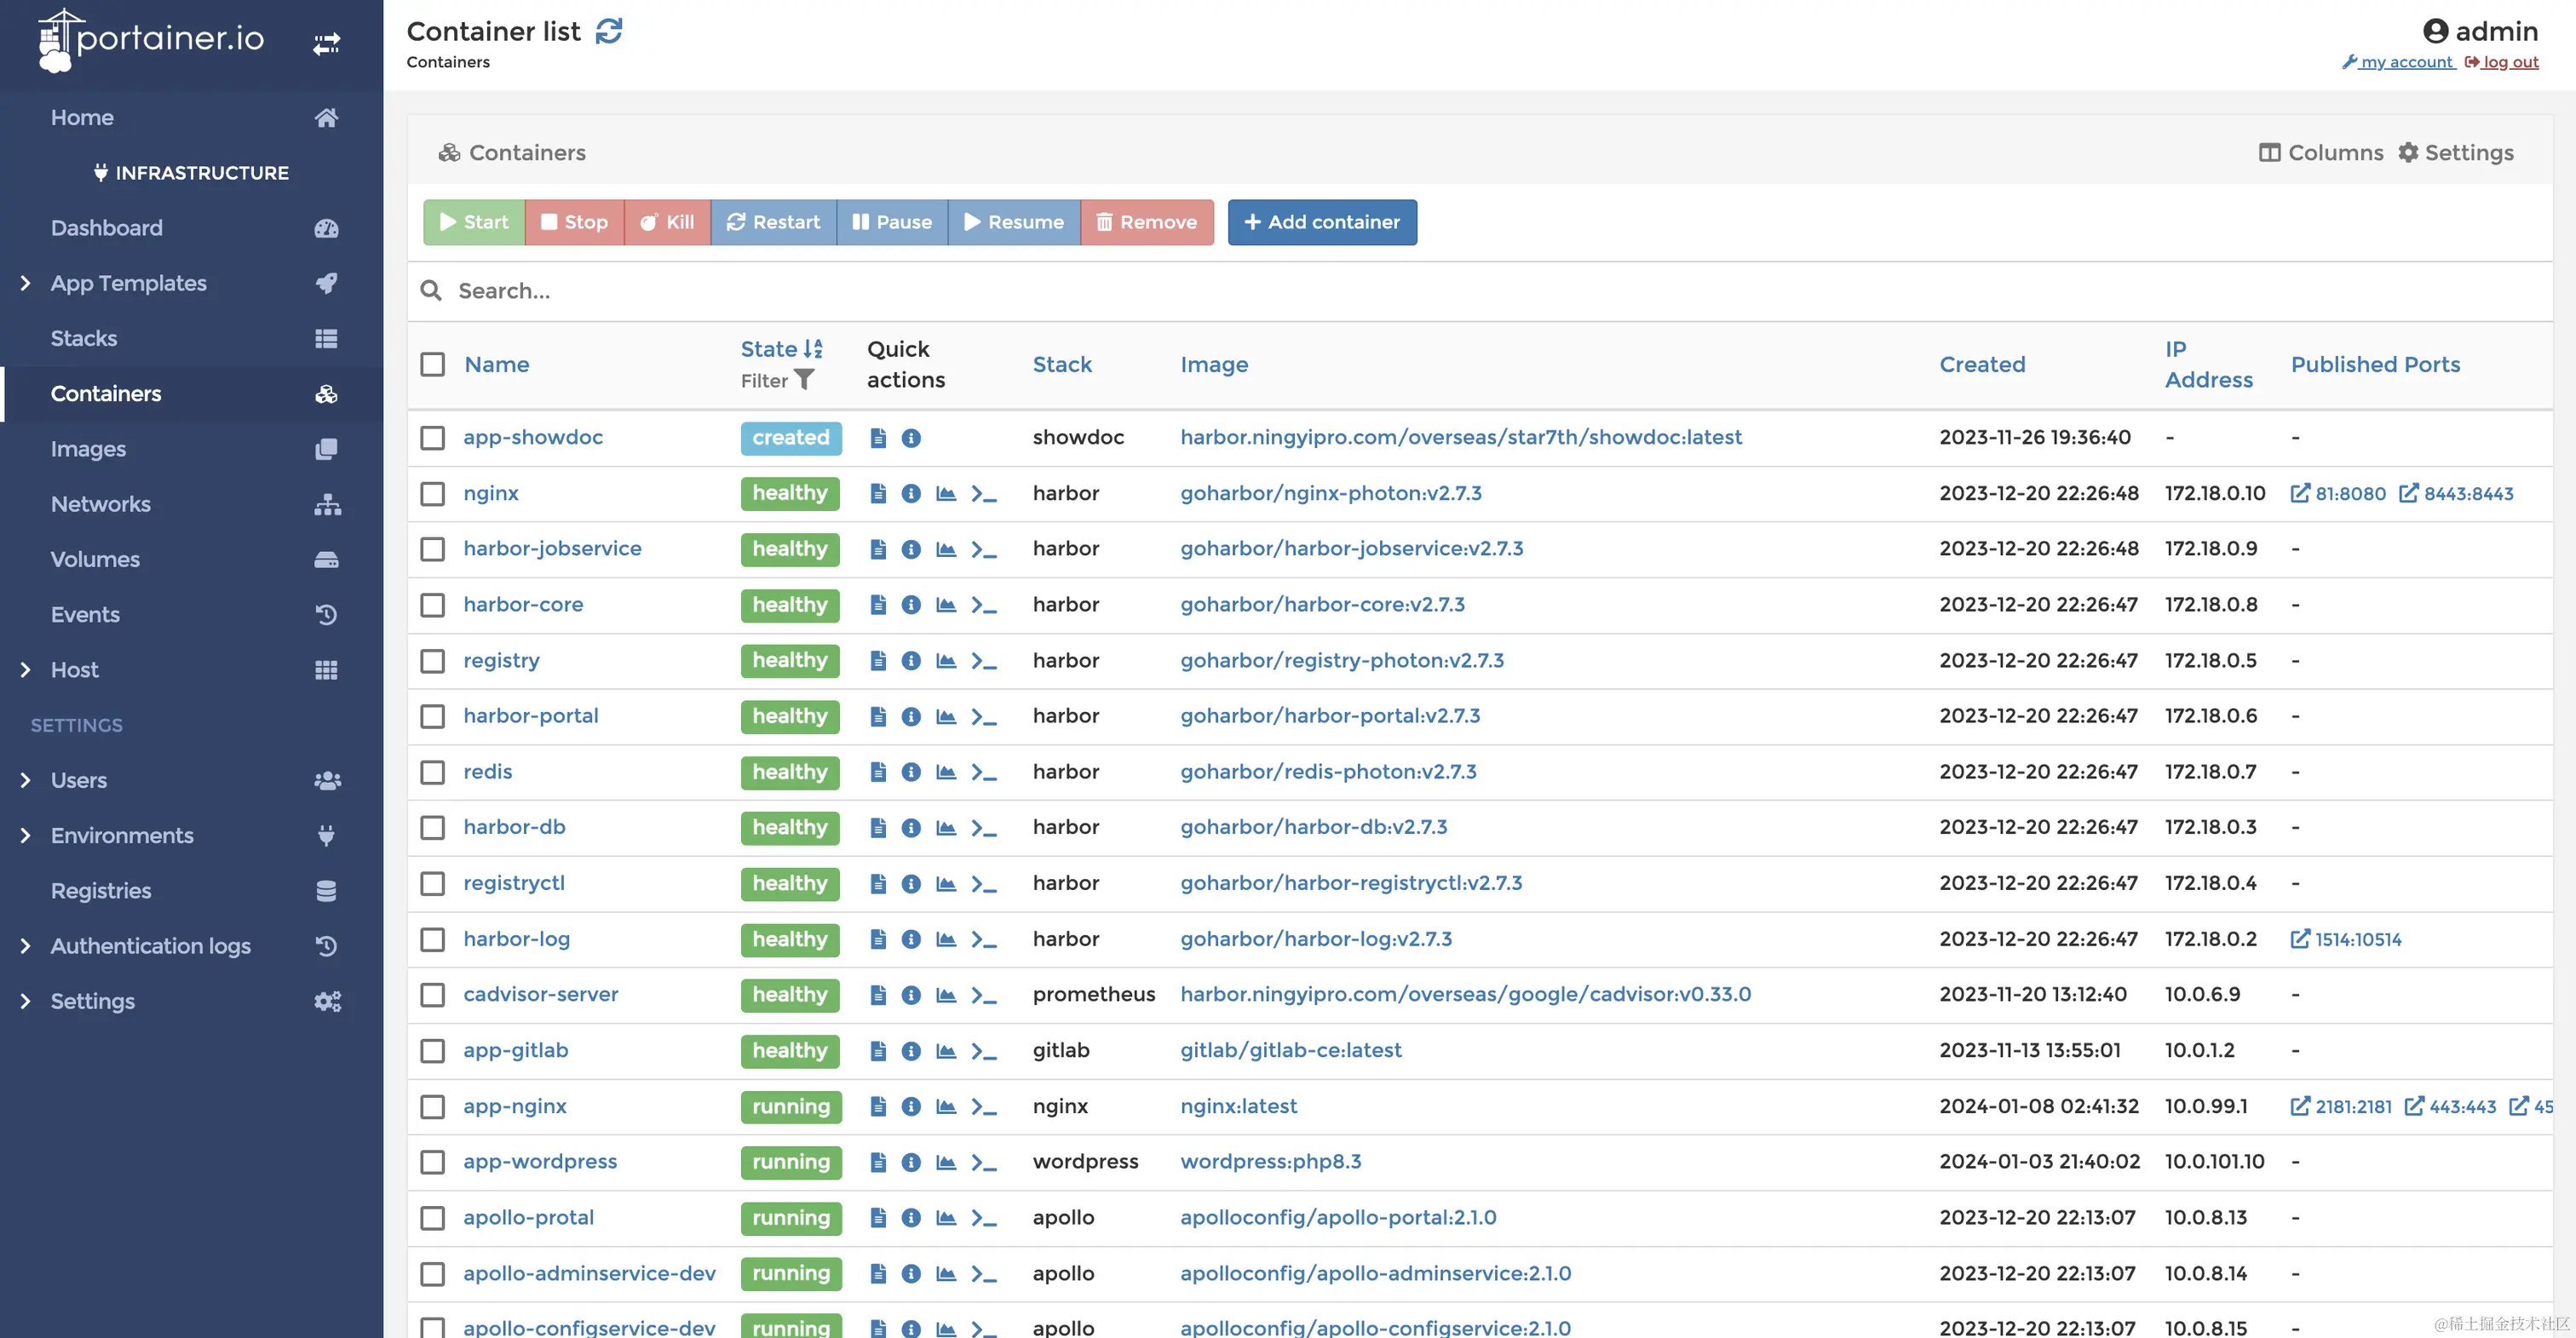Open logs icon for app-nginx
2576x1338 pixels.
[878, 1106]
